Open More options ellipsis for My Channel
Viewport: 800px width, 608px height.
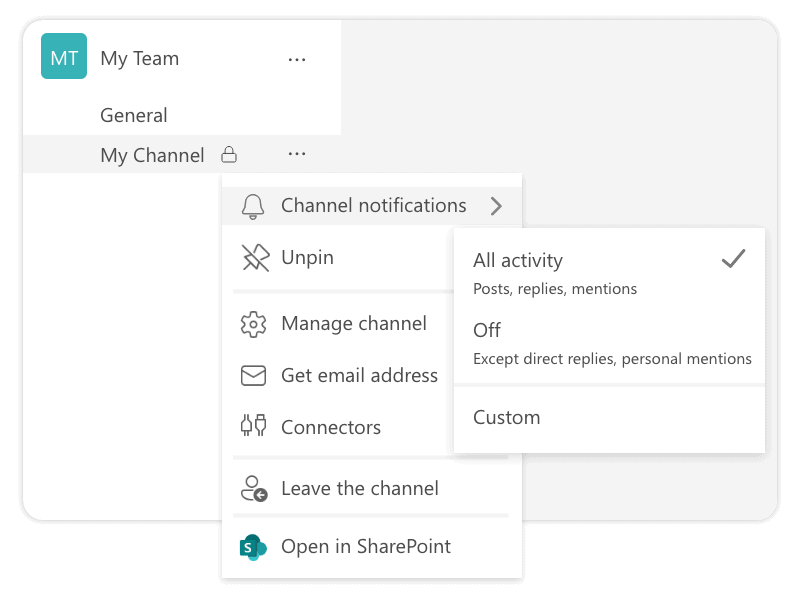point(296,154)
